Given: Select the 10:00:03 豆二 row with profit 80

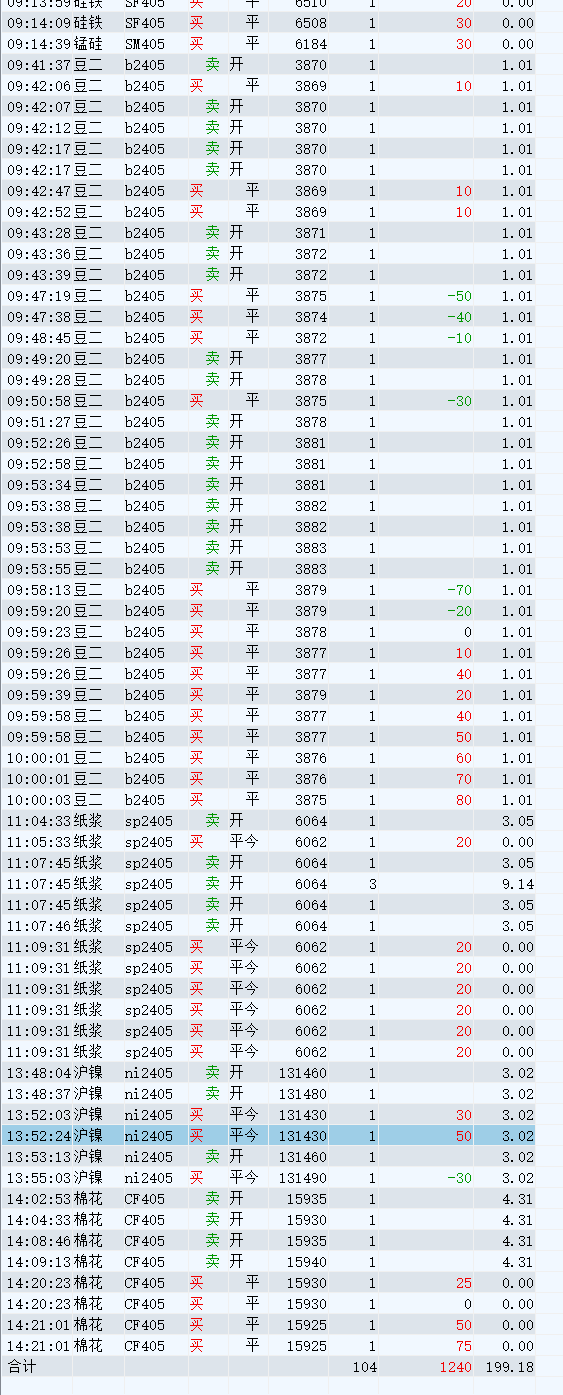Looking at the screenshot, I should pos(268,800).
